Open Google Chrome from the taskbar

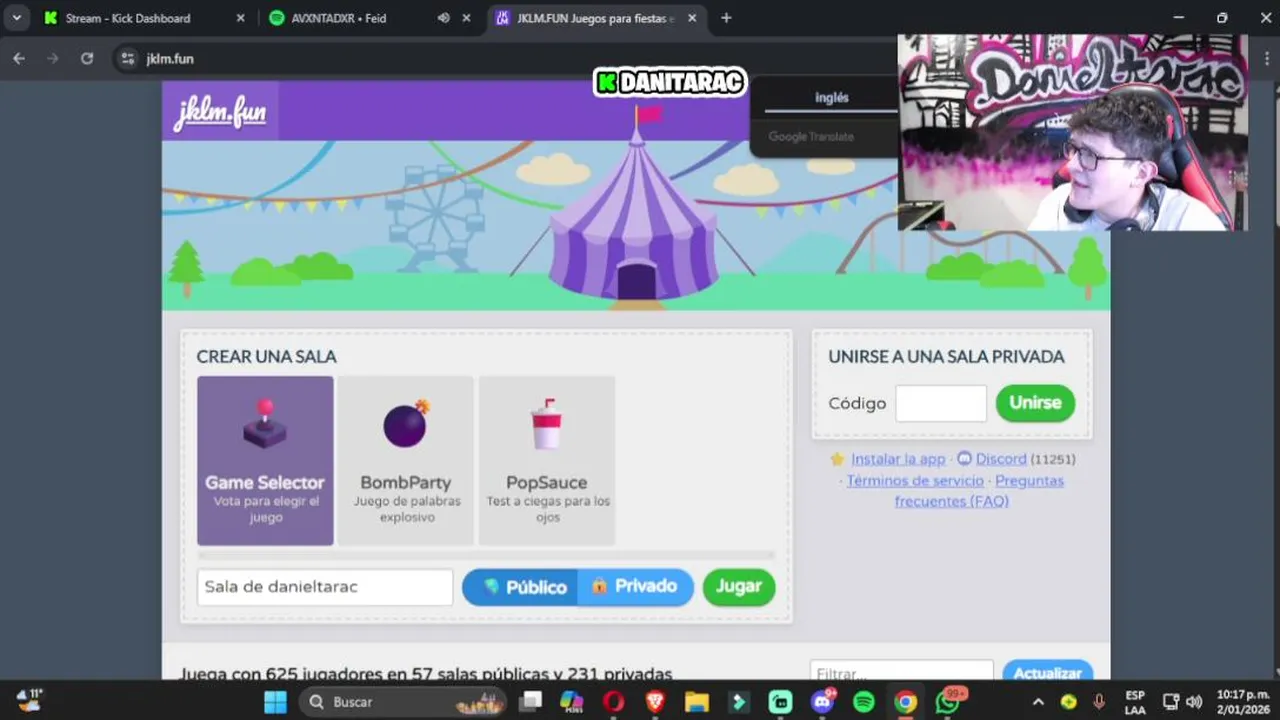point(906,702)
